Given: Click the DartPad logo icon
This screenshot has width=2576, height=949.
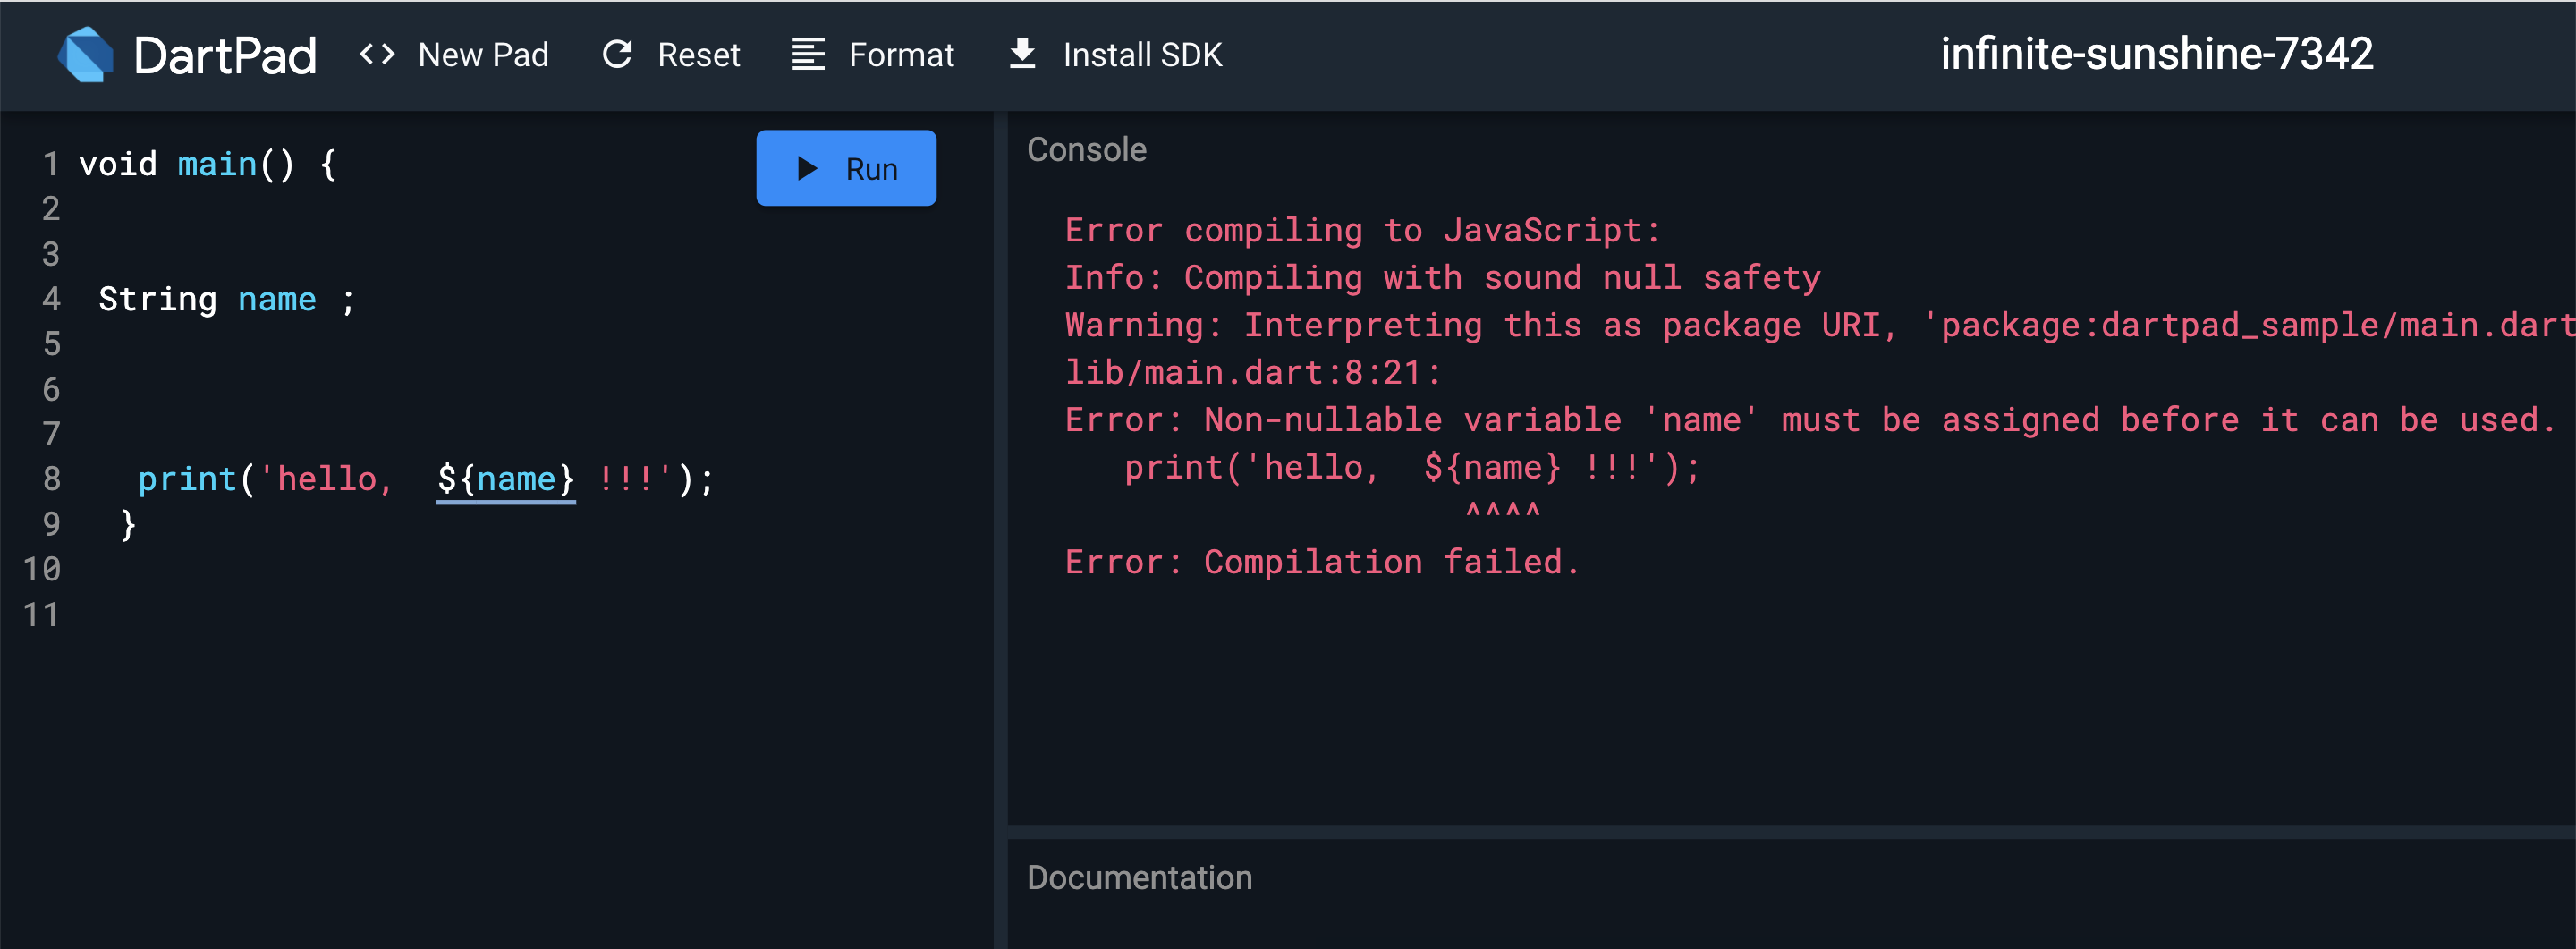Looking at the screenshot, I should pyautogui.click(x=85, y=54).
